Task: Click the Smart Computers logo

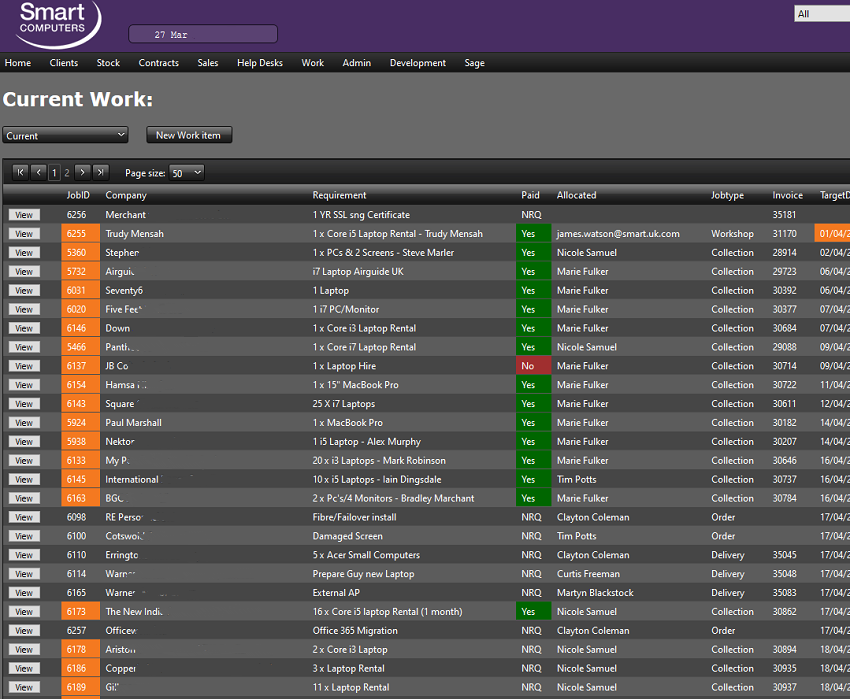Action: [55, 24]
